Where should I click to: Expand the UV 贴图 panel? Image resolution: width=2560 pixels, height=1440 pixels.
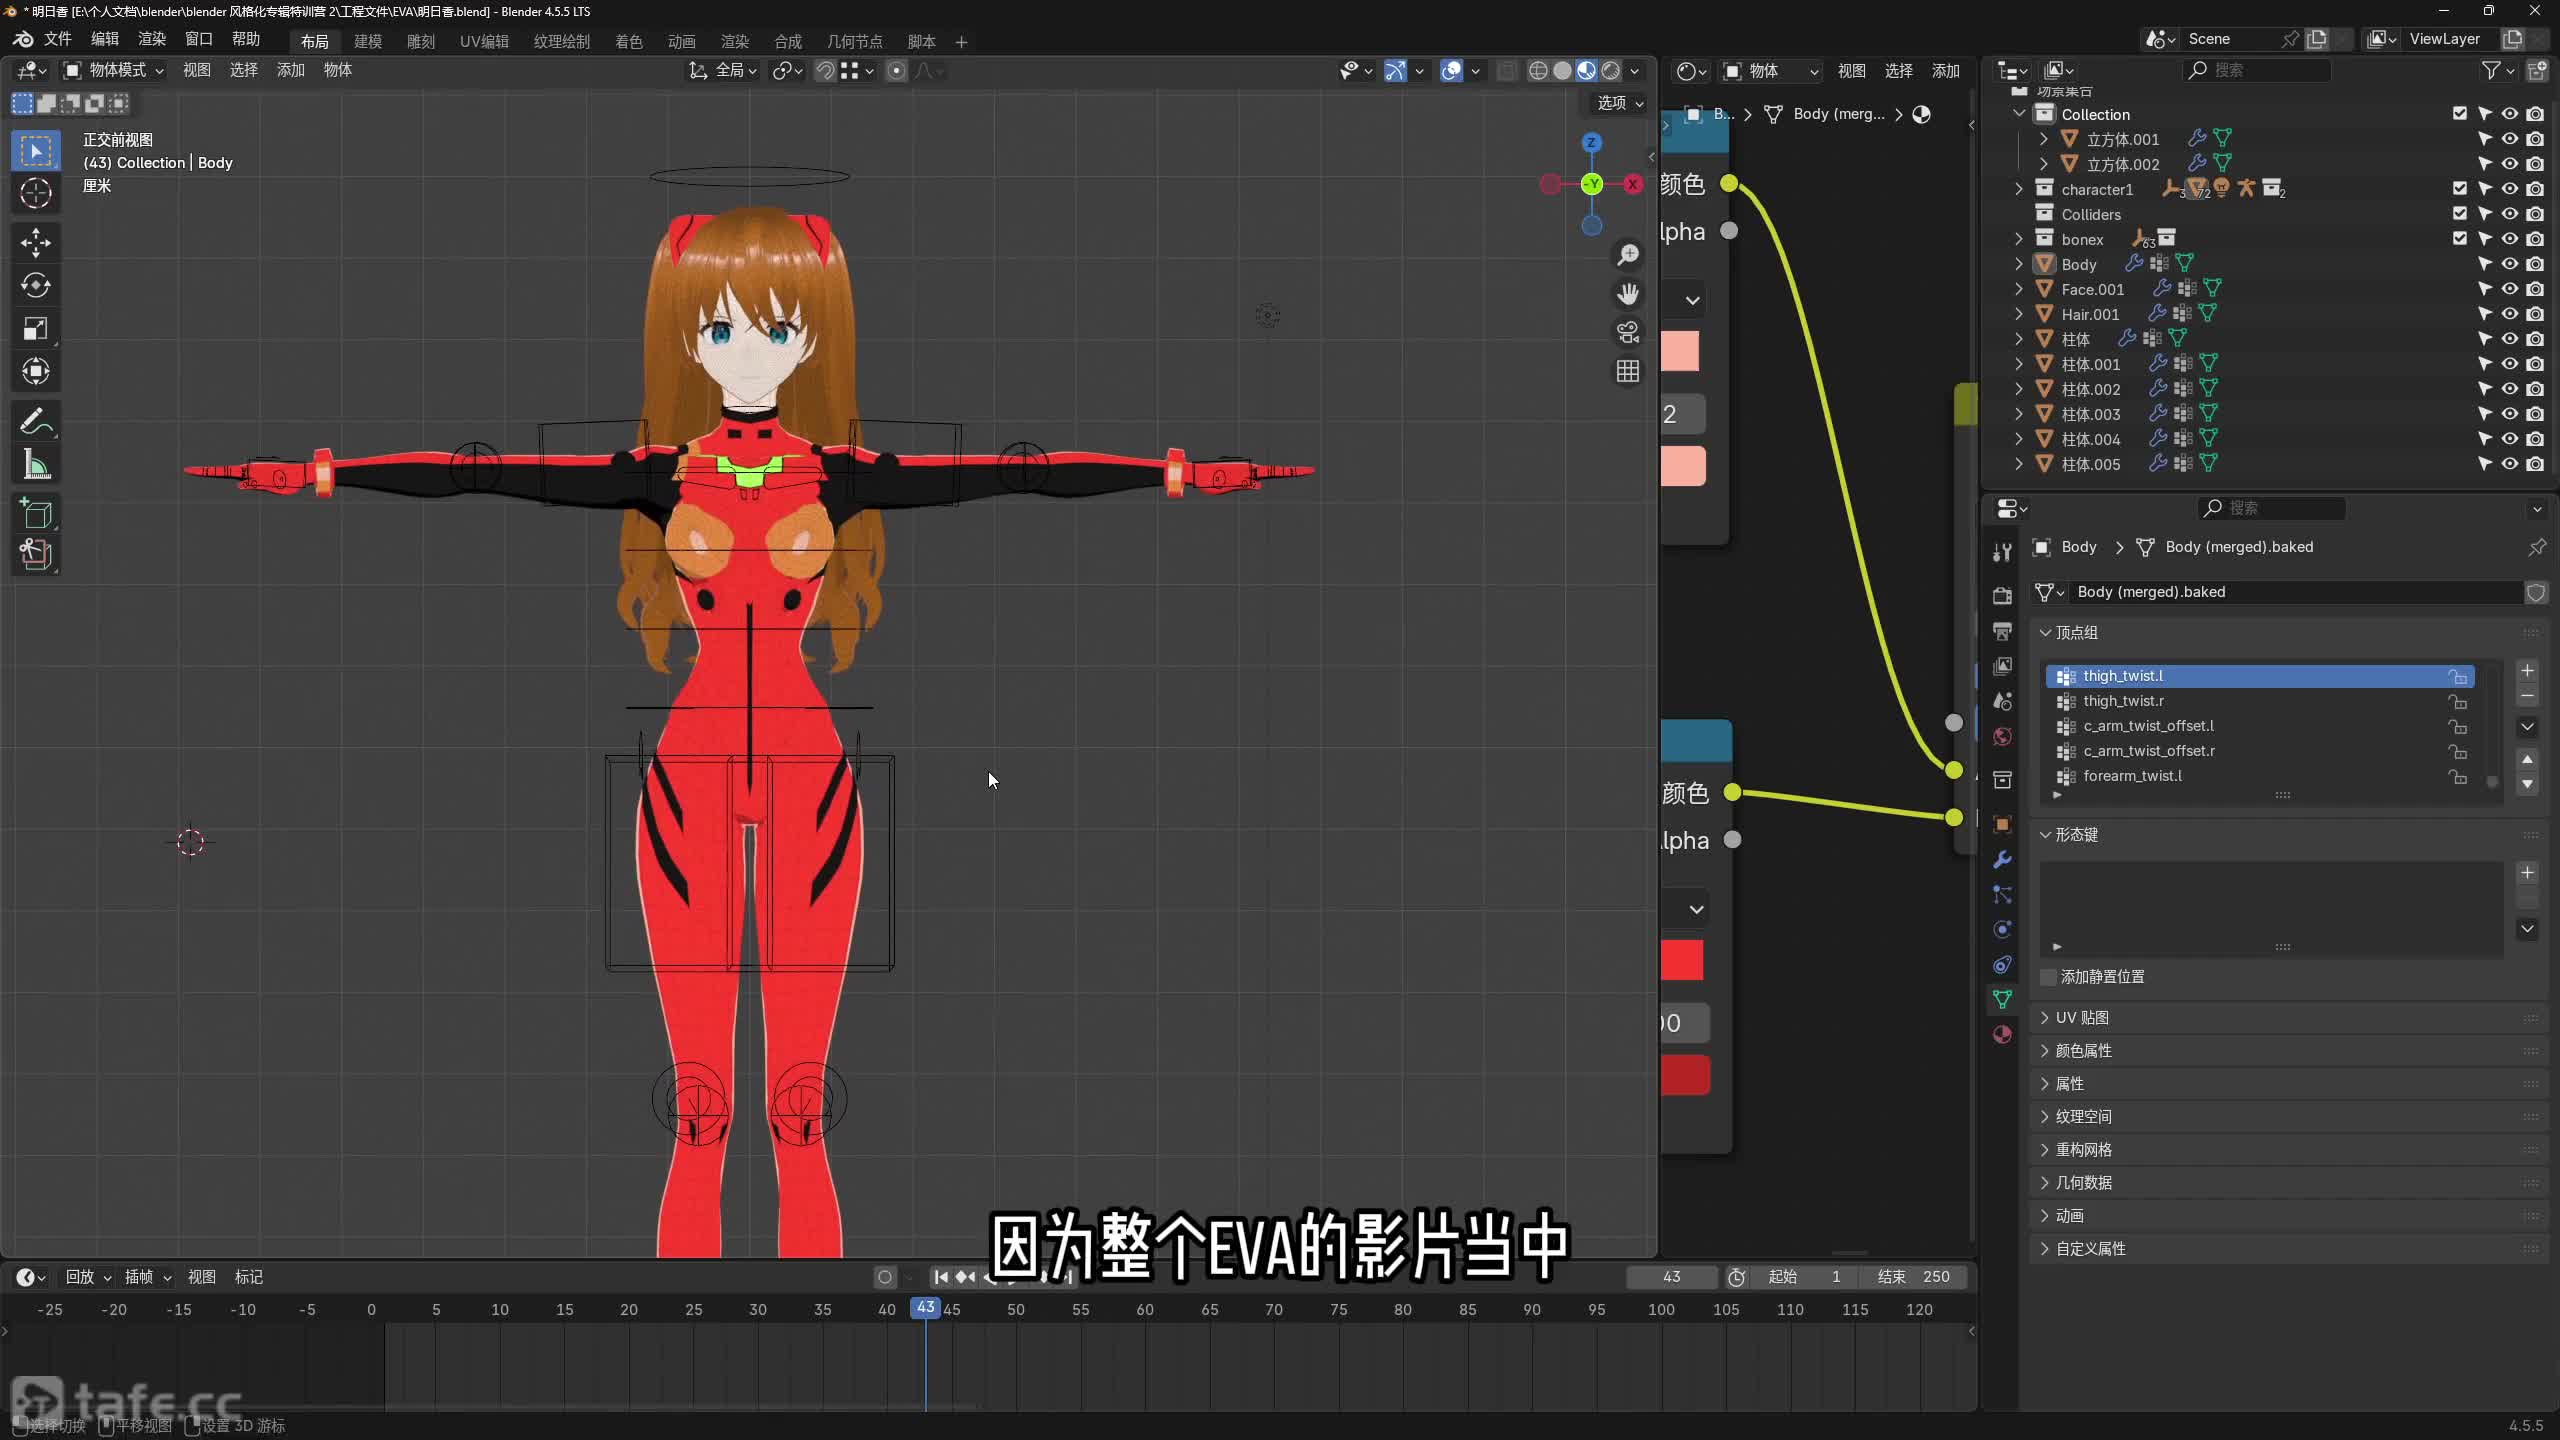[2082, 1018]
